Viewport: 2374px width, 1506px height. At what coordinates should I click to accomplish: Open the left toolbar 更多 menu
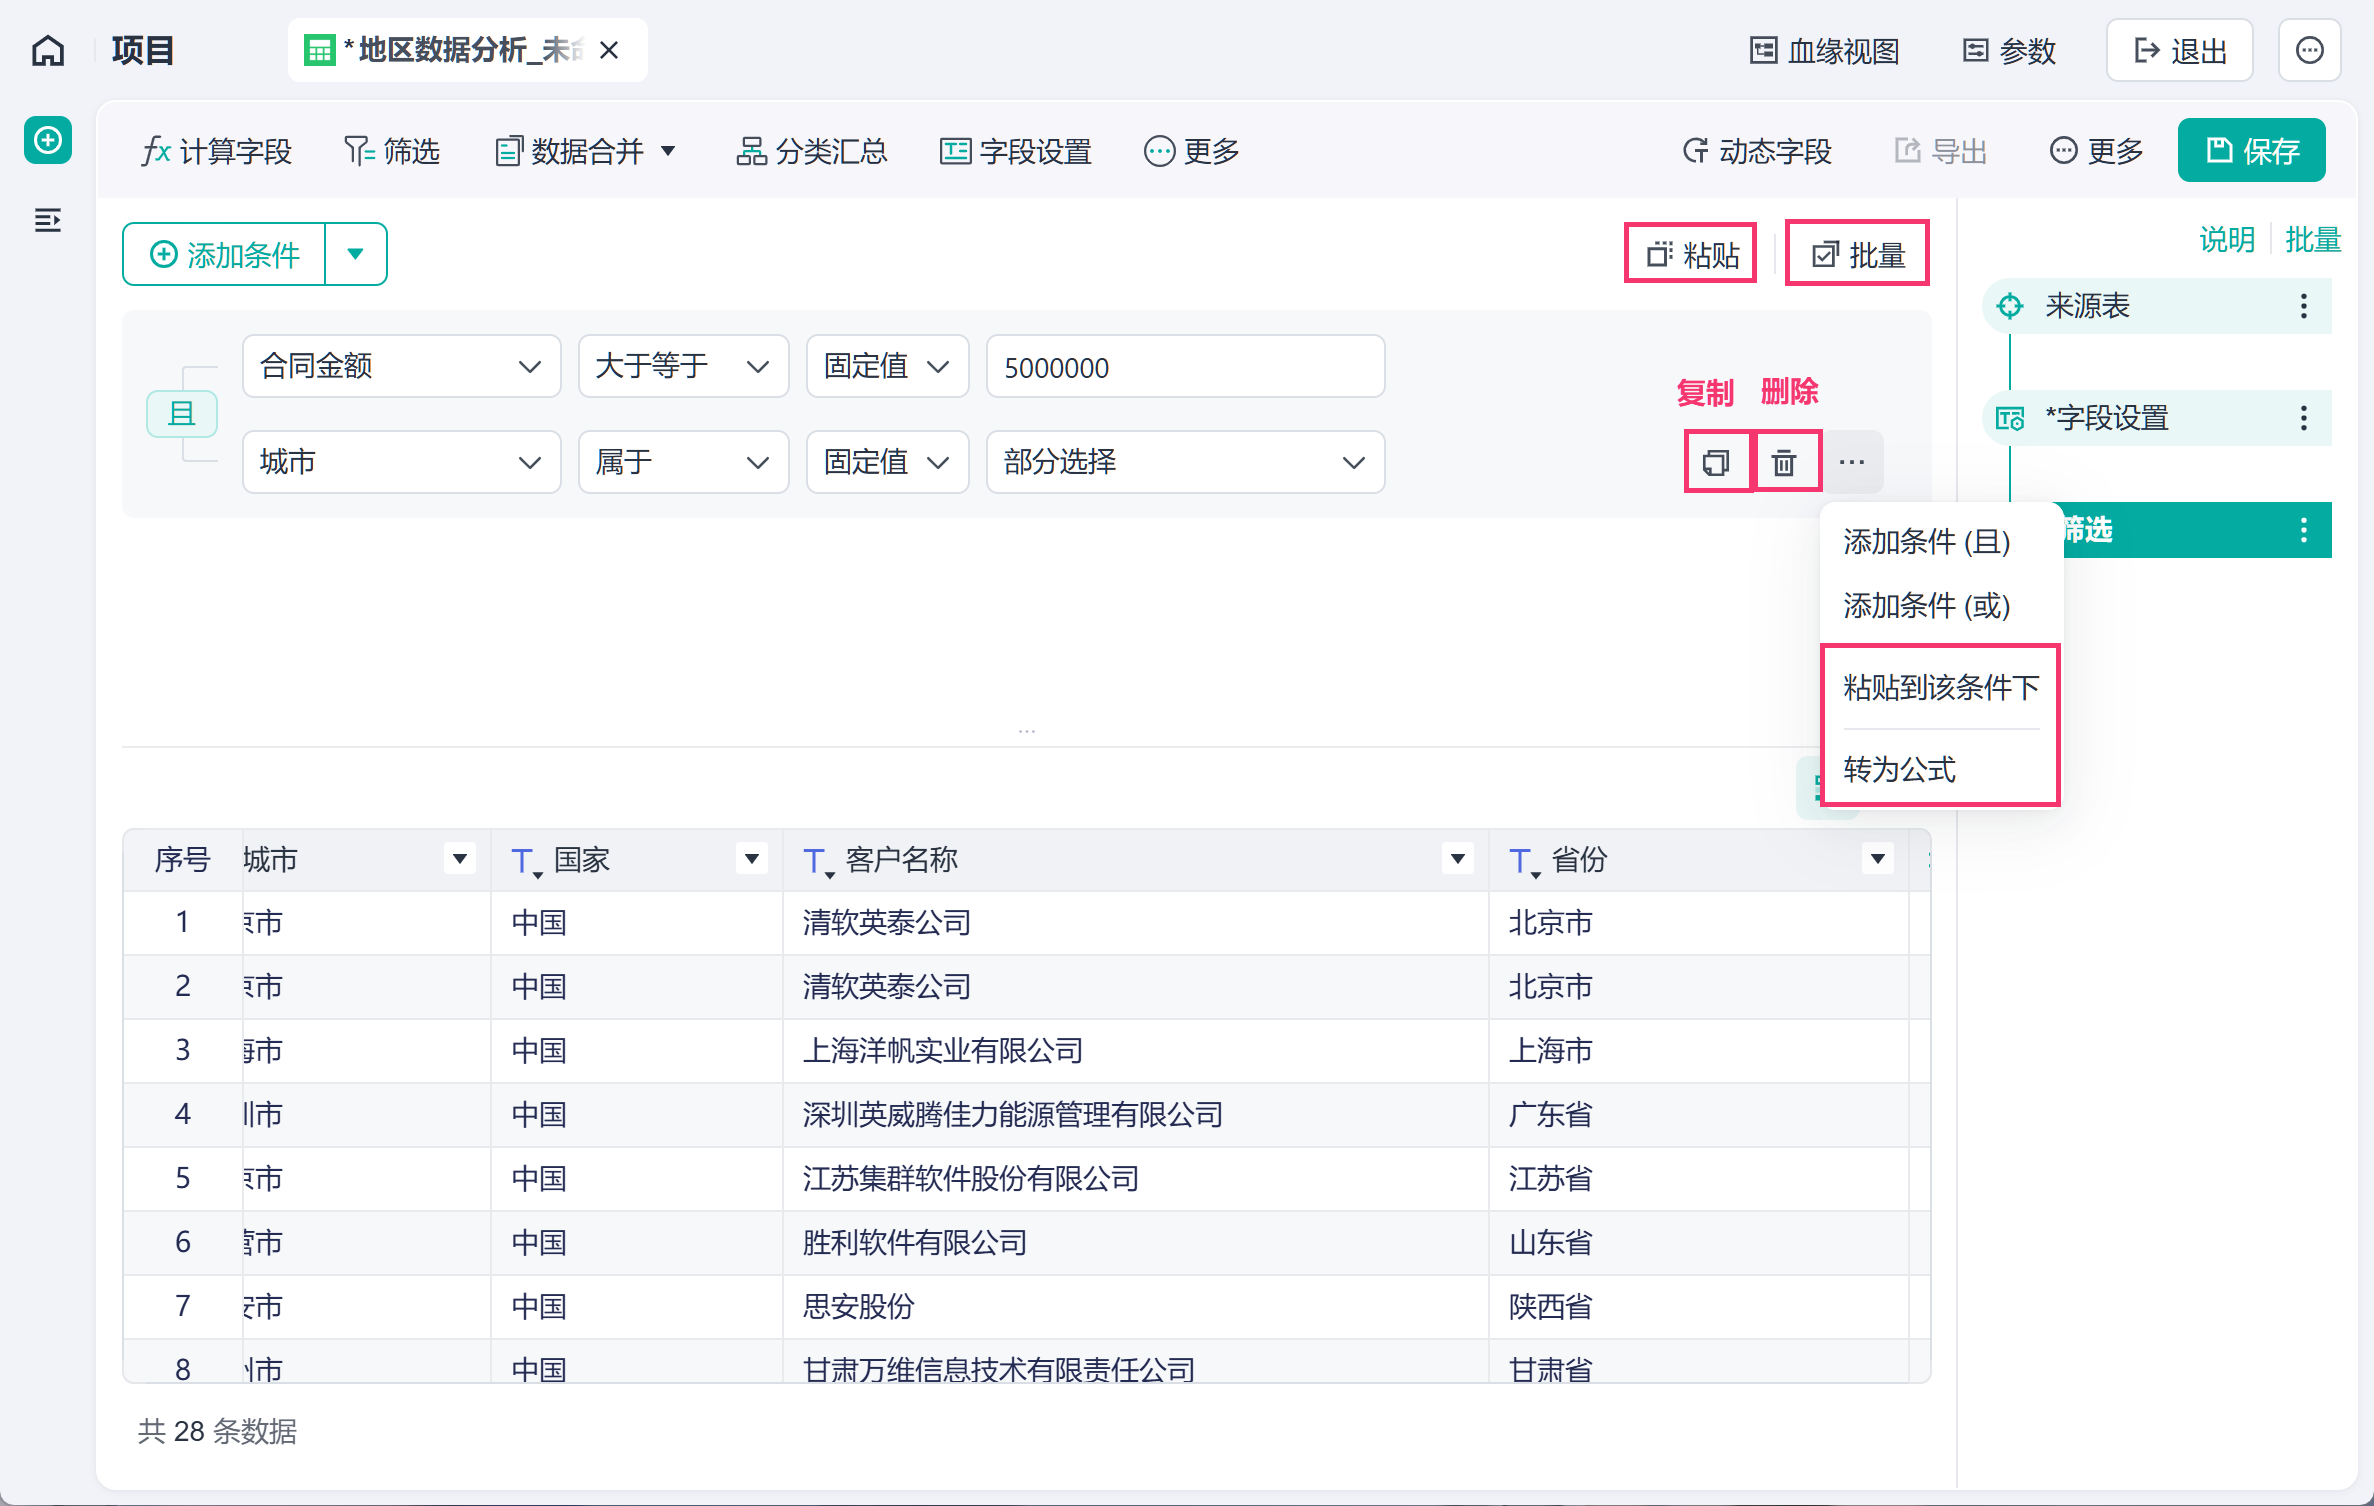1192,151
